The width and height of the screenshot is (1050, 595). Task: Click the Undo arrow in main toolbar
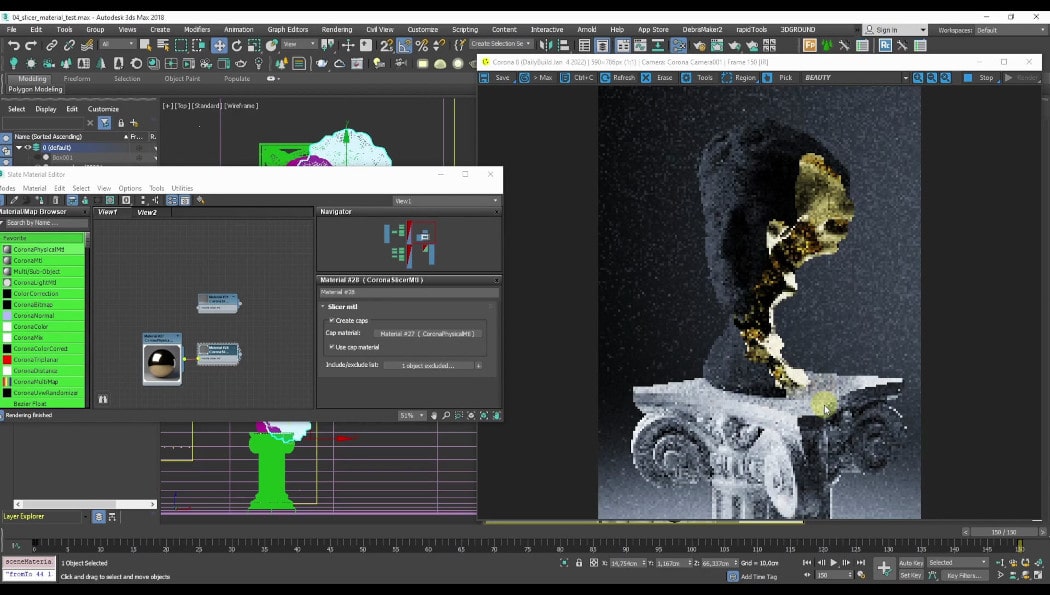[x=13, y=46]
